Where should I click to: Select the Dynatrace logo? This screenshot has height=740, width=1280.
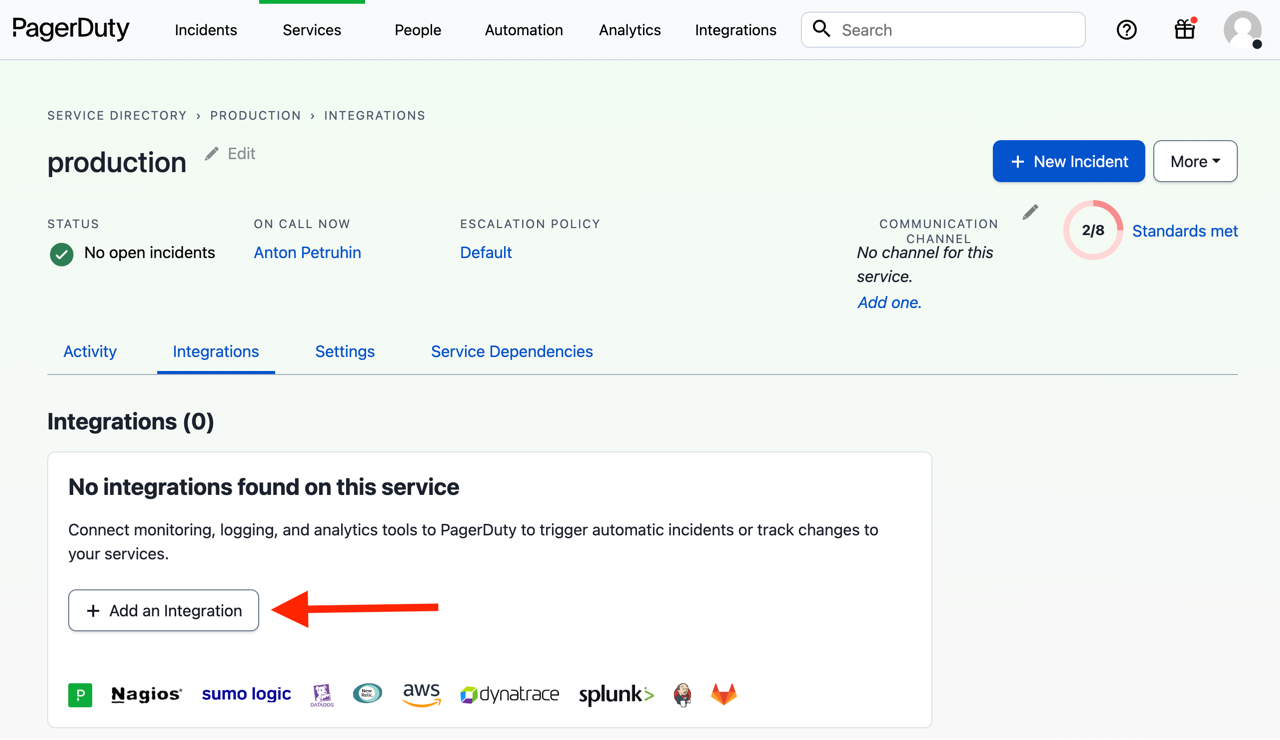(x=509, y=694)
